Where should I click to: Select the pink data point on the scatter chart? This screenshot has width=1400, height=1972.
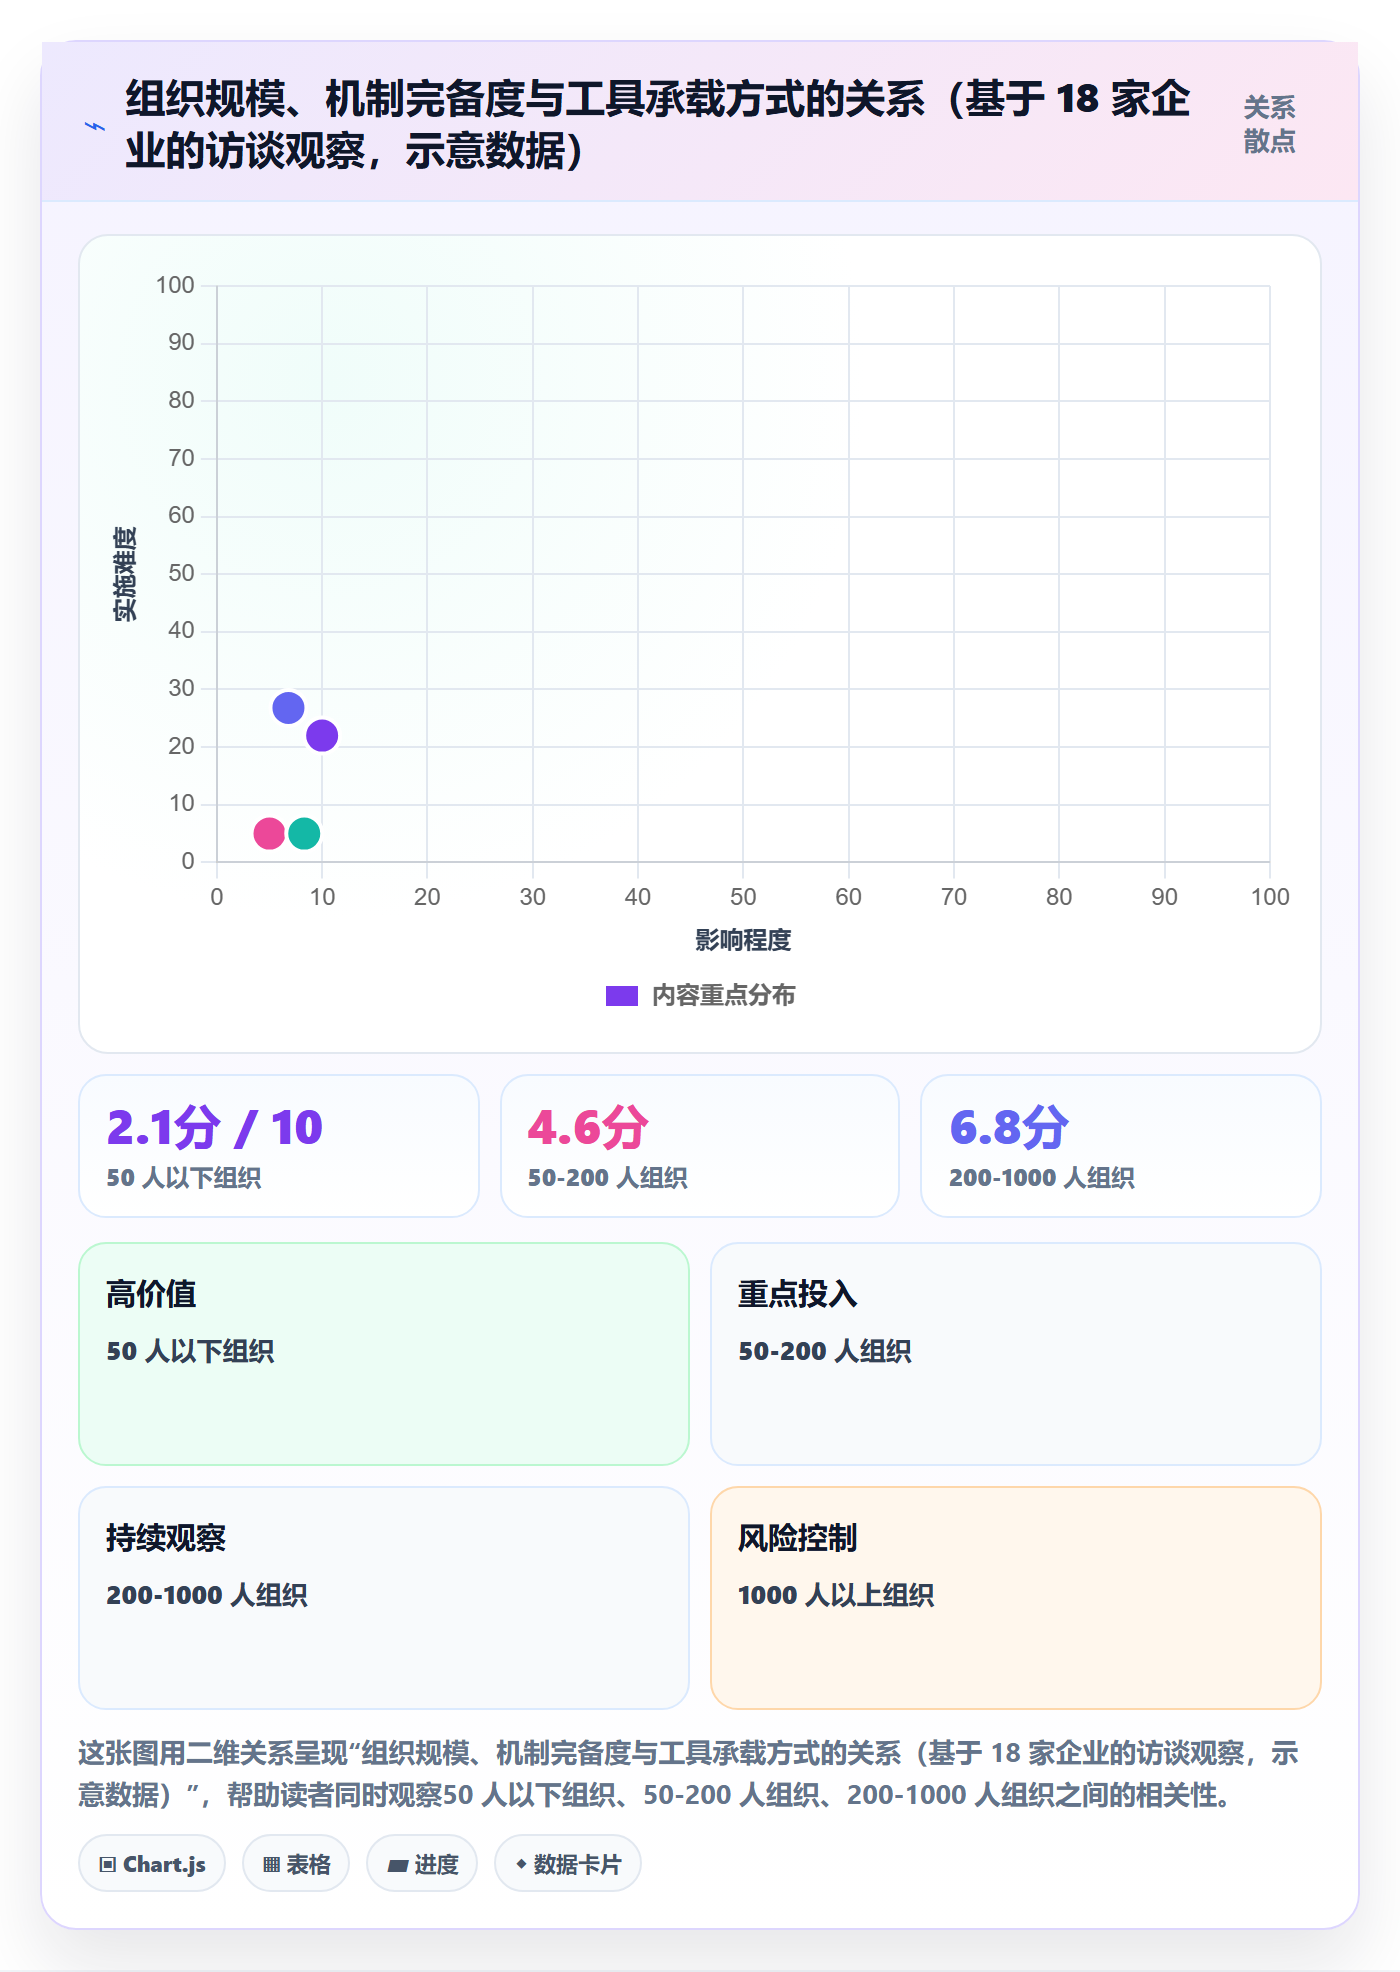click(269, 833)
